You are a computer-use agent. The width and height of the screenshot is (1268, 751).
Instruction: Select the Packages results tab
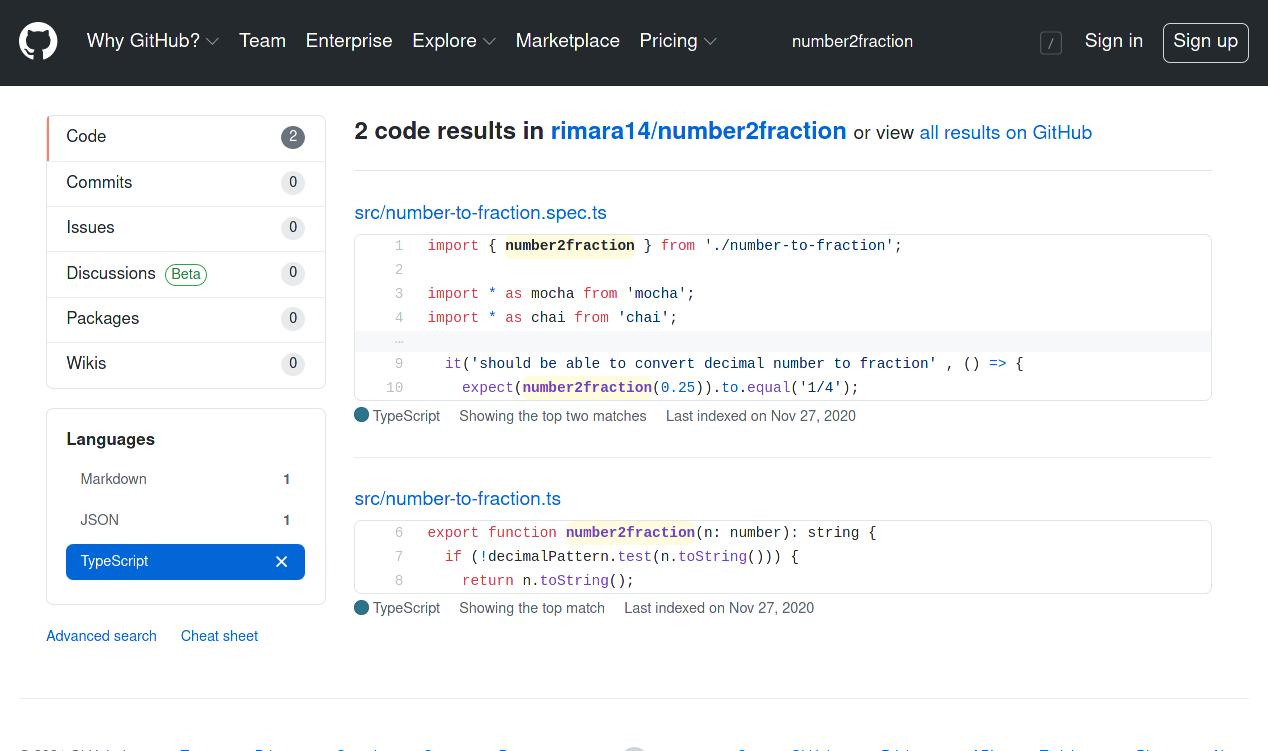[x=186, y=319]
